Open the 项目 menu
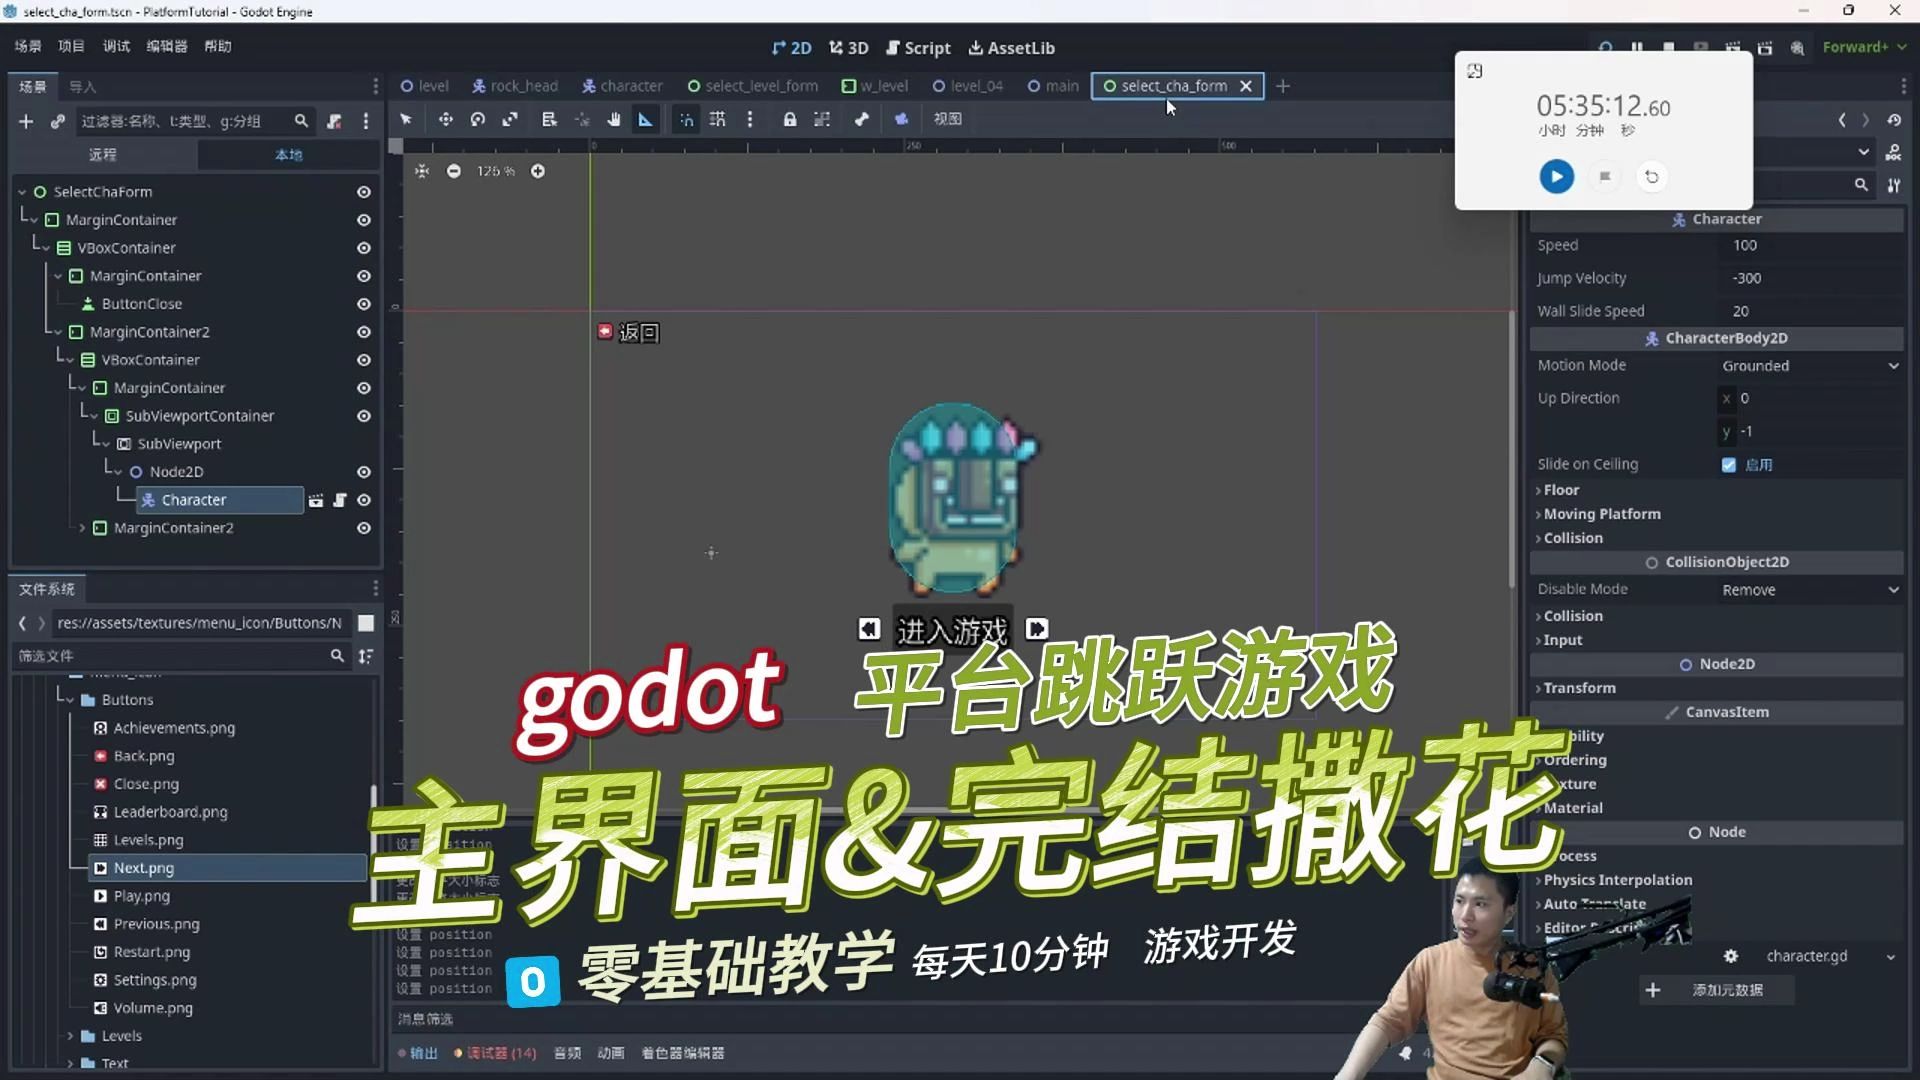This screenshot has height=1080, width=1920. (71, 46)
